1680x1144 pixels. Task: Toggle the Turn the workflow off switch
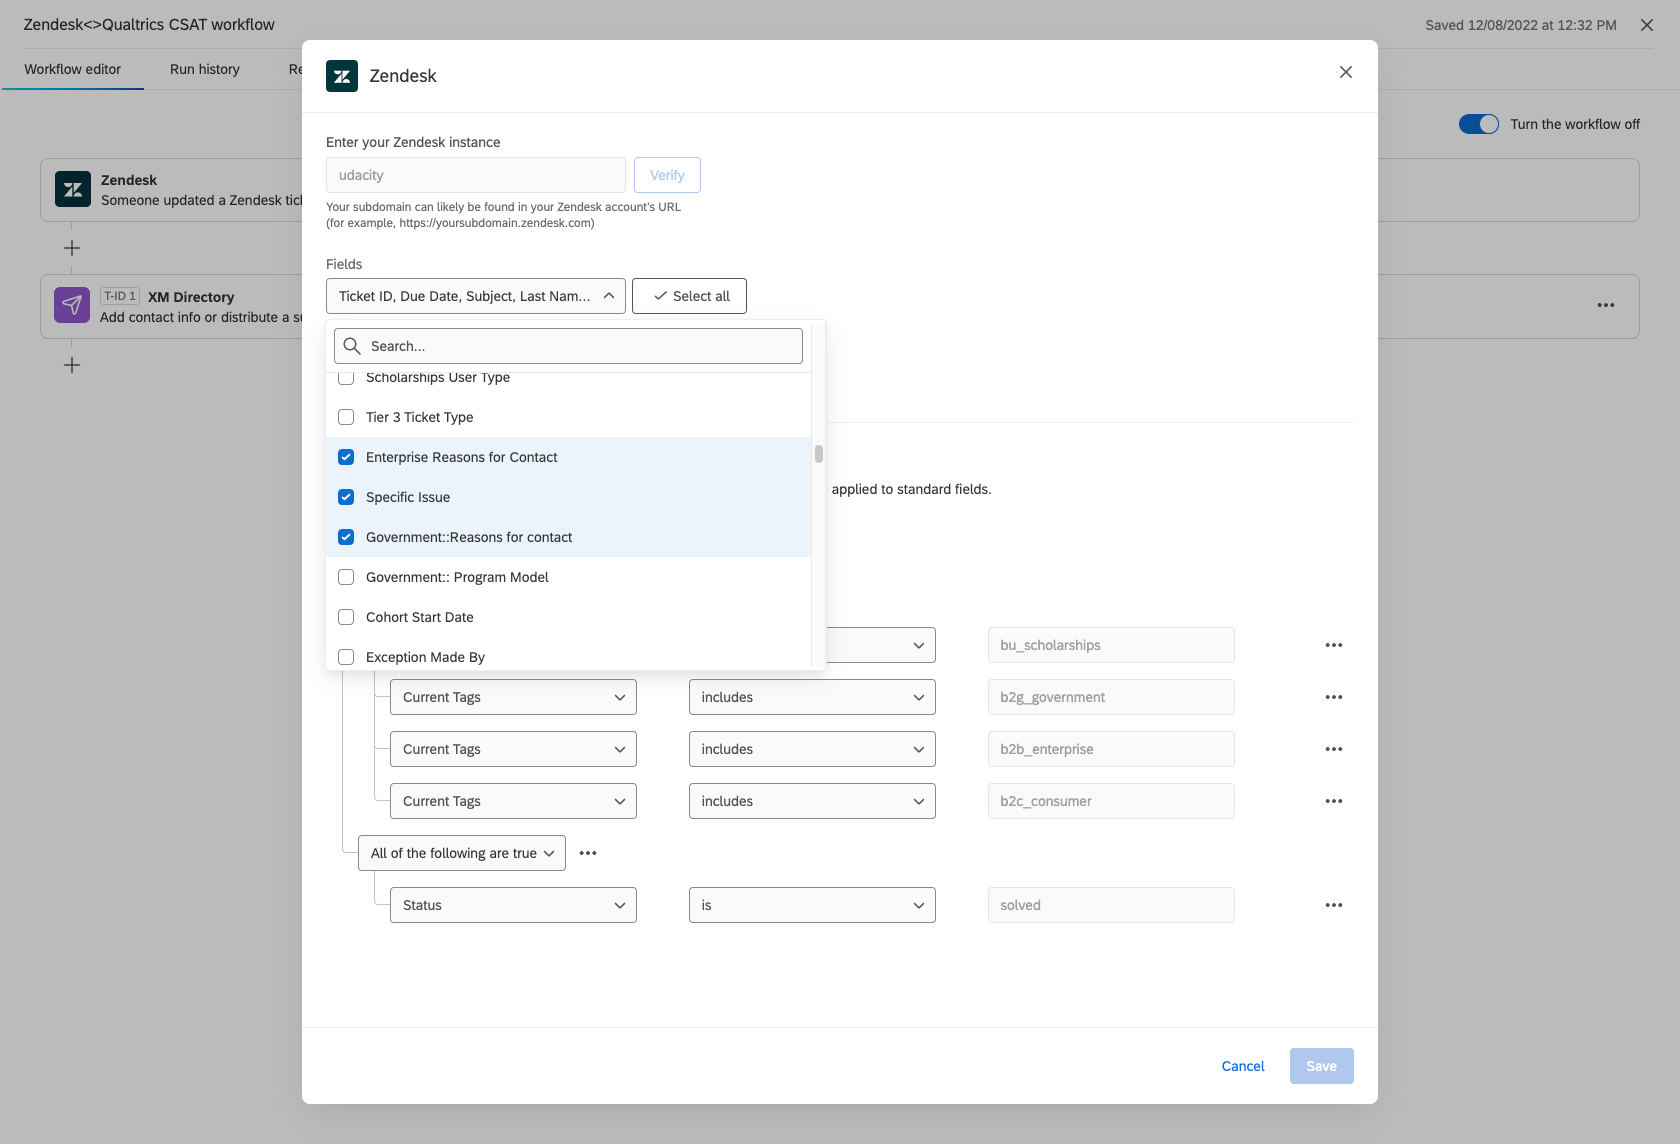point(1479,124)
